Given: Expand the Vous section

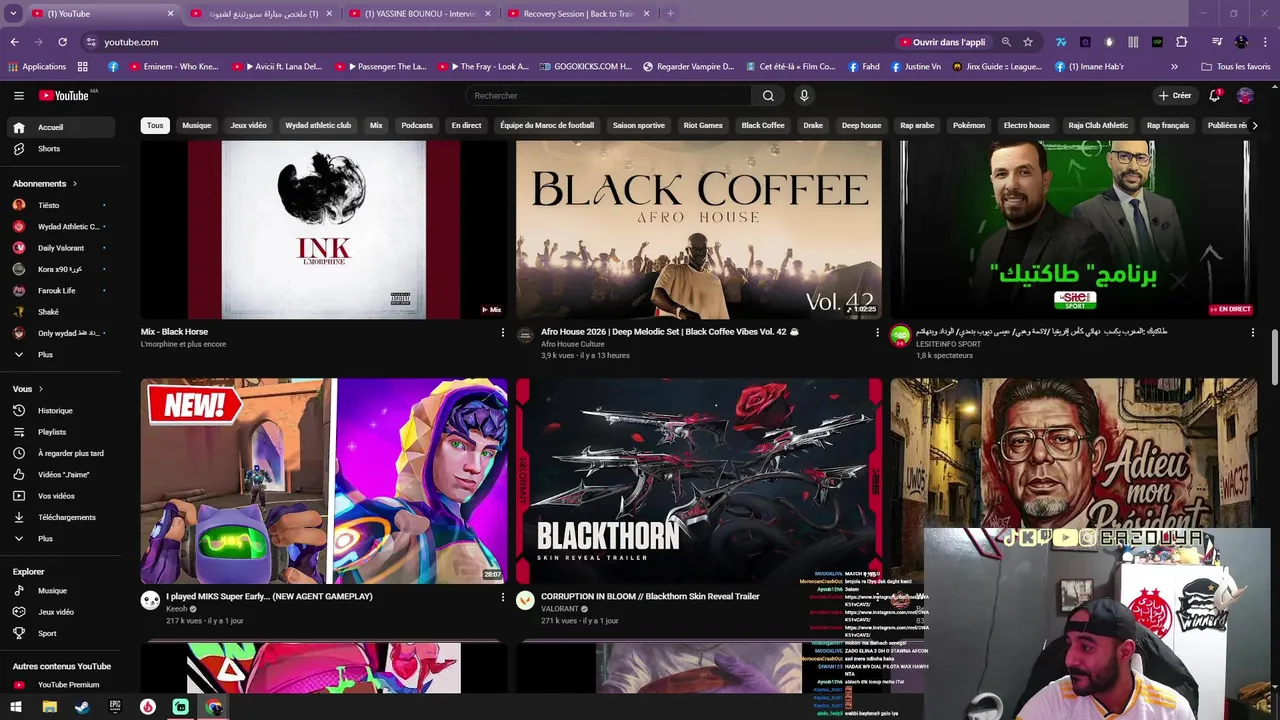Looking at the screenshot, I should pos(28,389).
